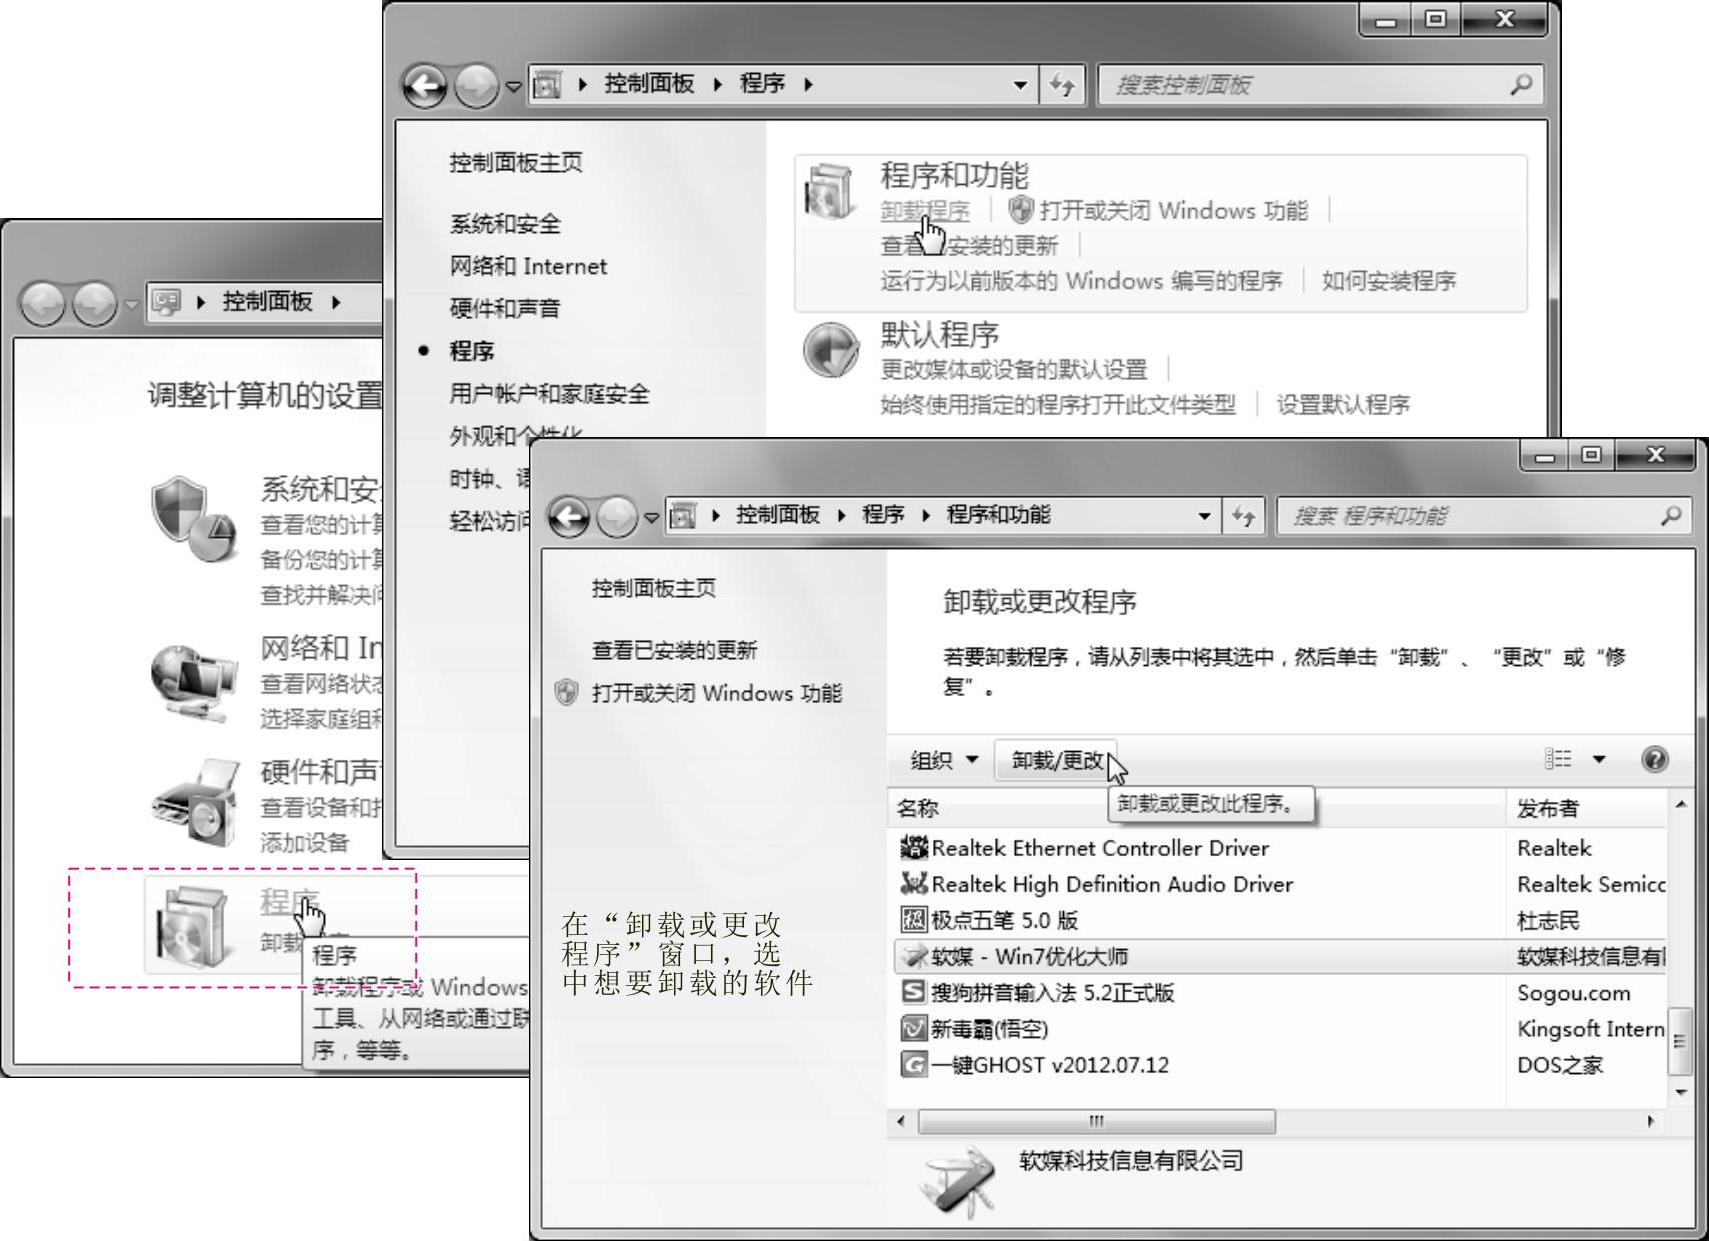Click Realtek Ethernet Controller Driver icon
Image resolution: width=1709 pixels, height=1241 pixels.
tap(914, 848)
